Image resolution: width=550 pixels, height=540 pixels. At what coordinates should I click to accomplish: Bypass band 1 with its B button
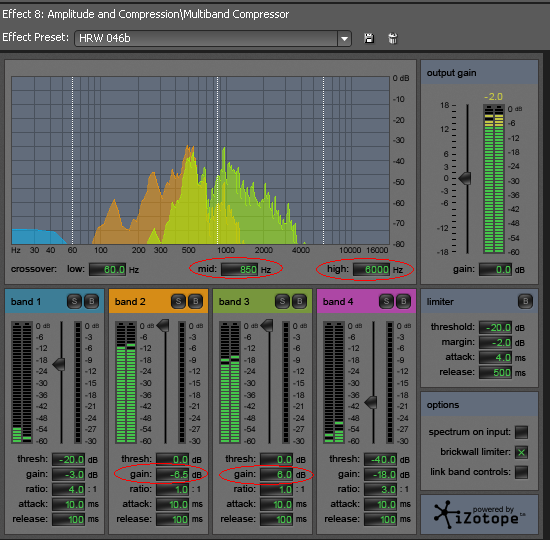[x=92, y=301]
